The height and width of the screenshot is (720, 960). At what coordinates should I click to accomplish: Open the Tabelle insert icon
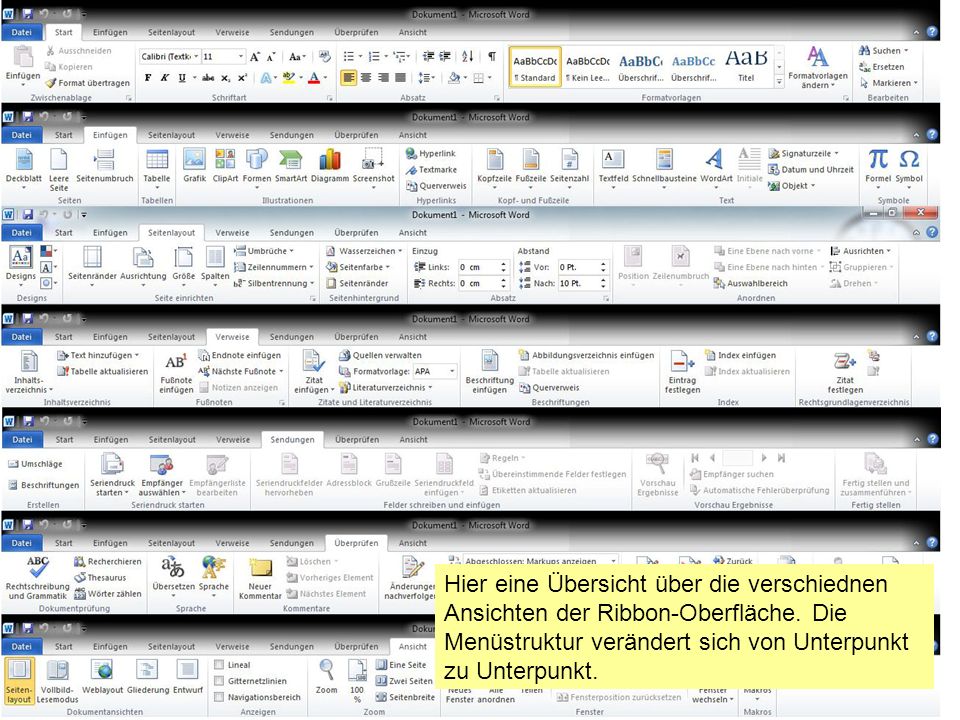(157, 160)
